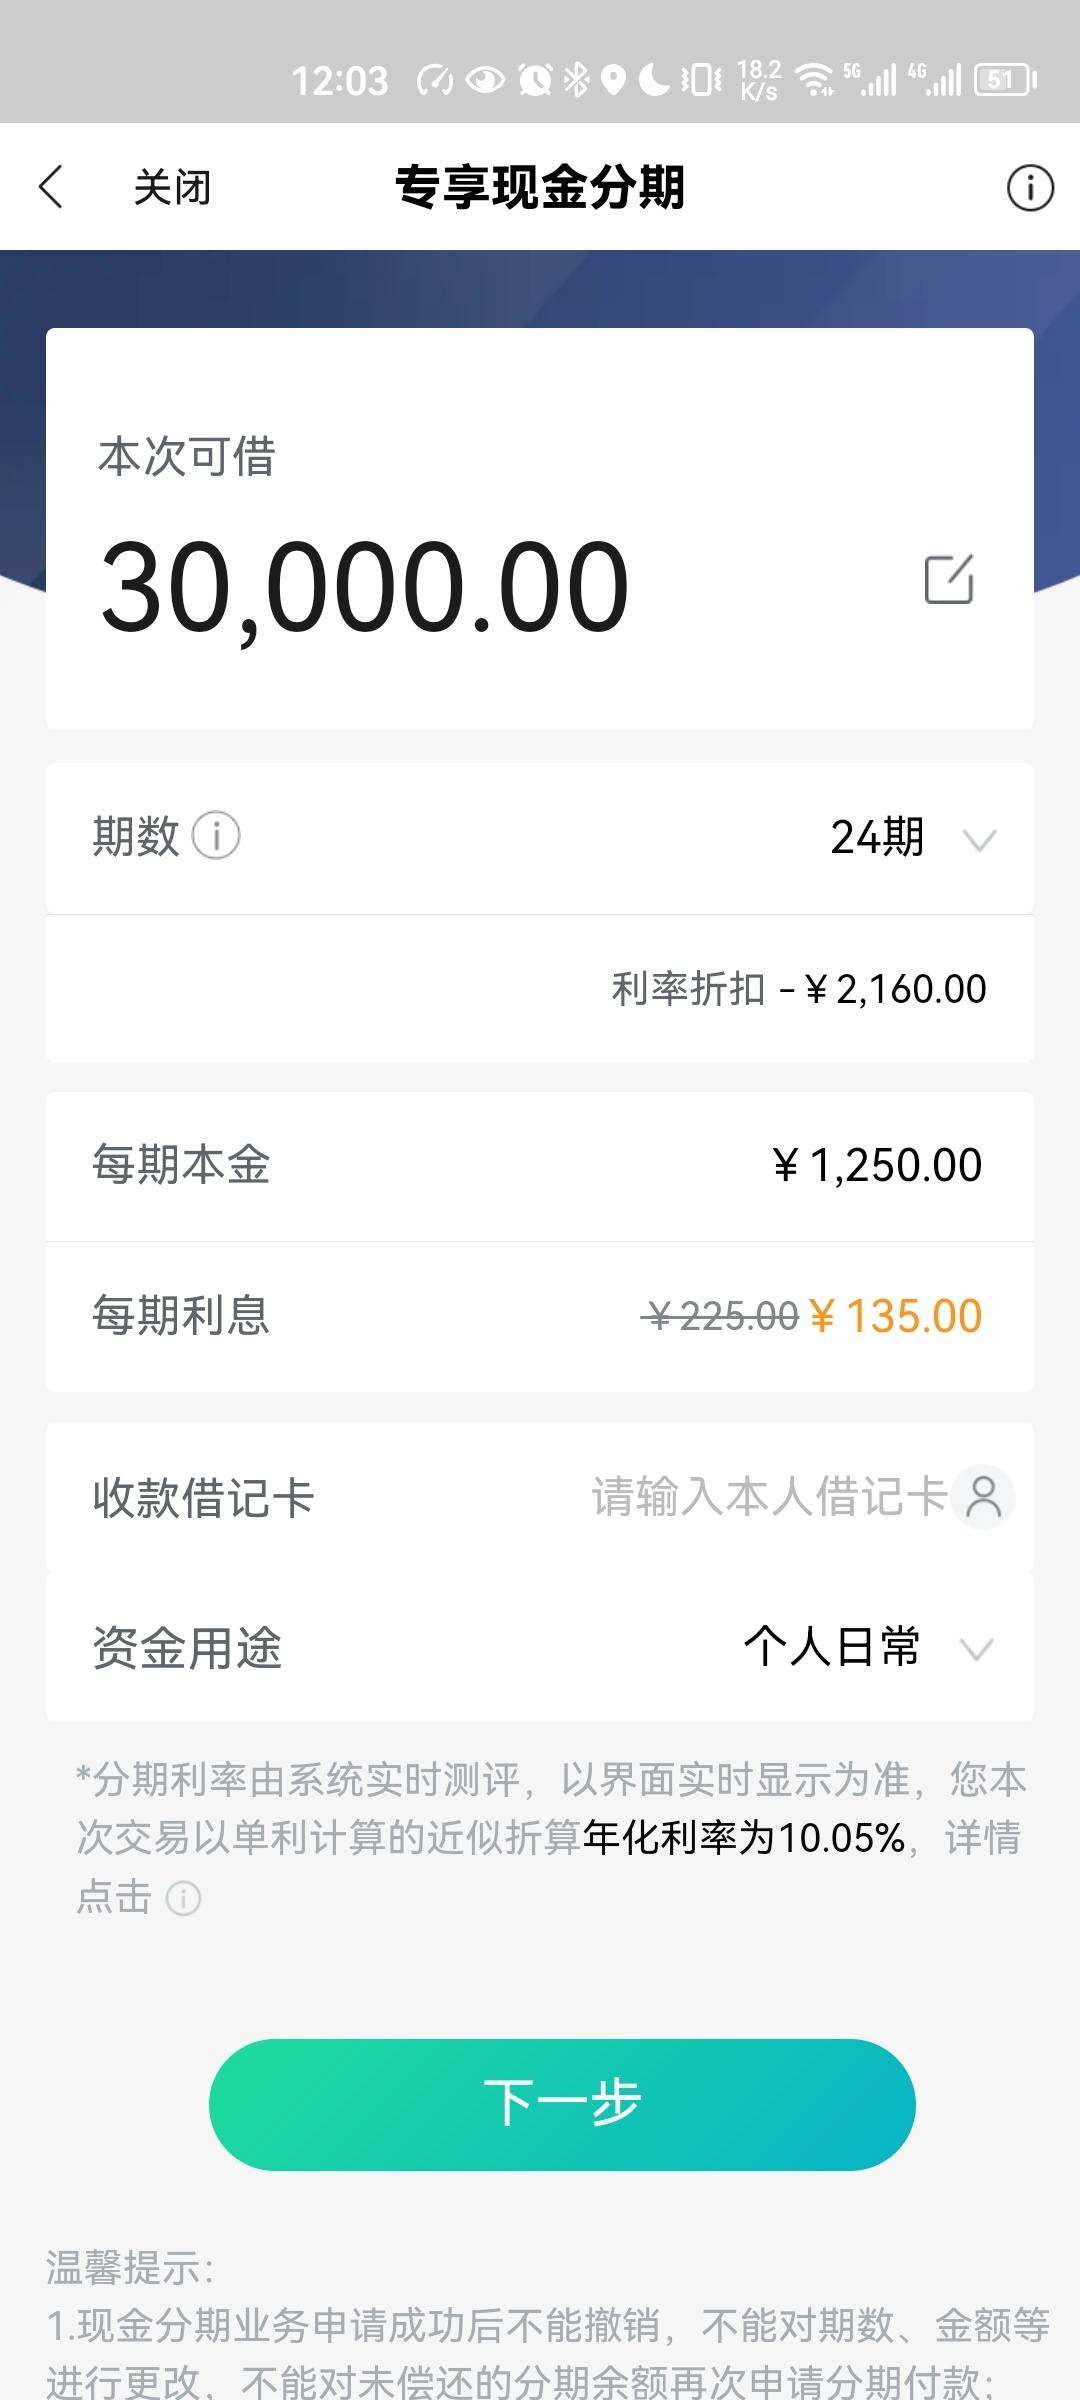Tap the battery indicator in the status bar

coord(1005,79)
